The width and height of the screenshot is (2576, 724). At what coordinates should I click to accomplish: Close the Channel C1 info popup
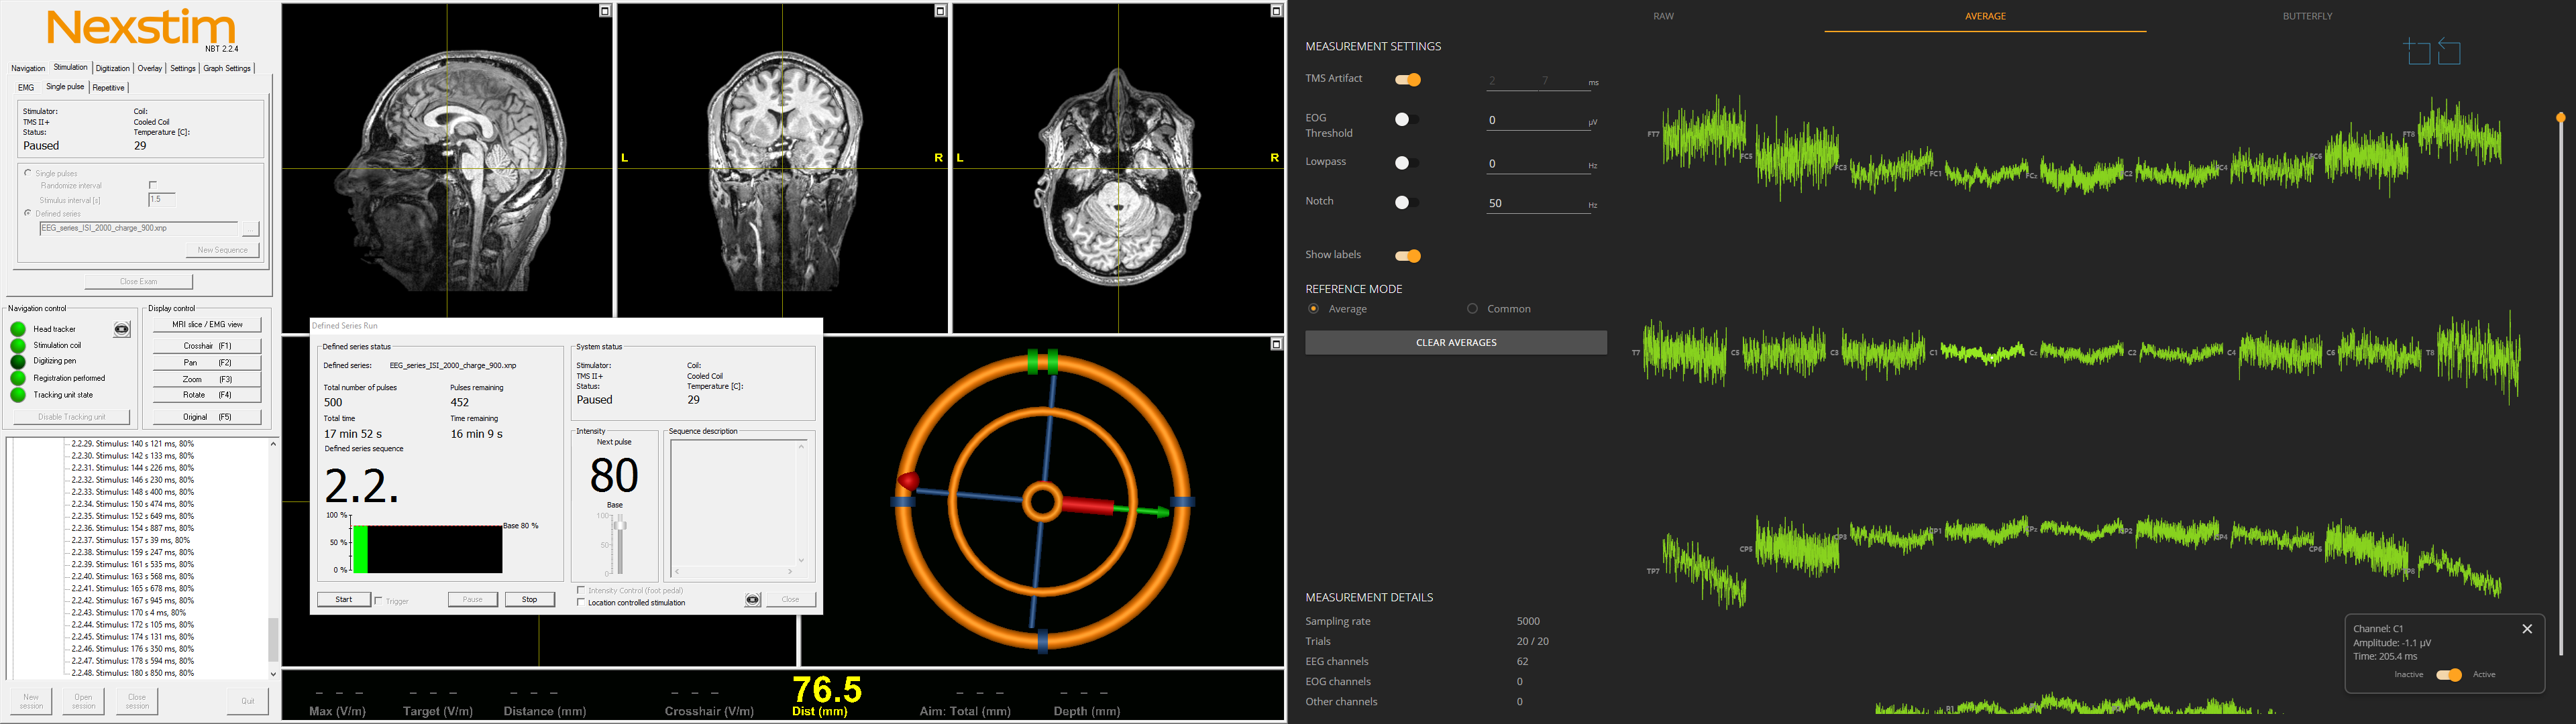coord(2527,629)
